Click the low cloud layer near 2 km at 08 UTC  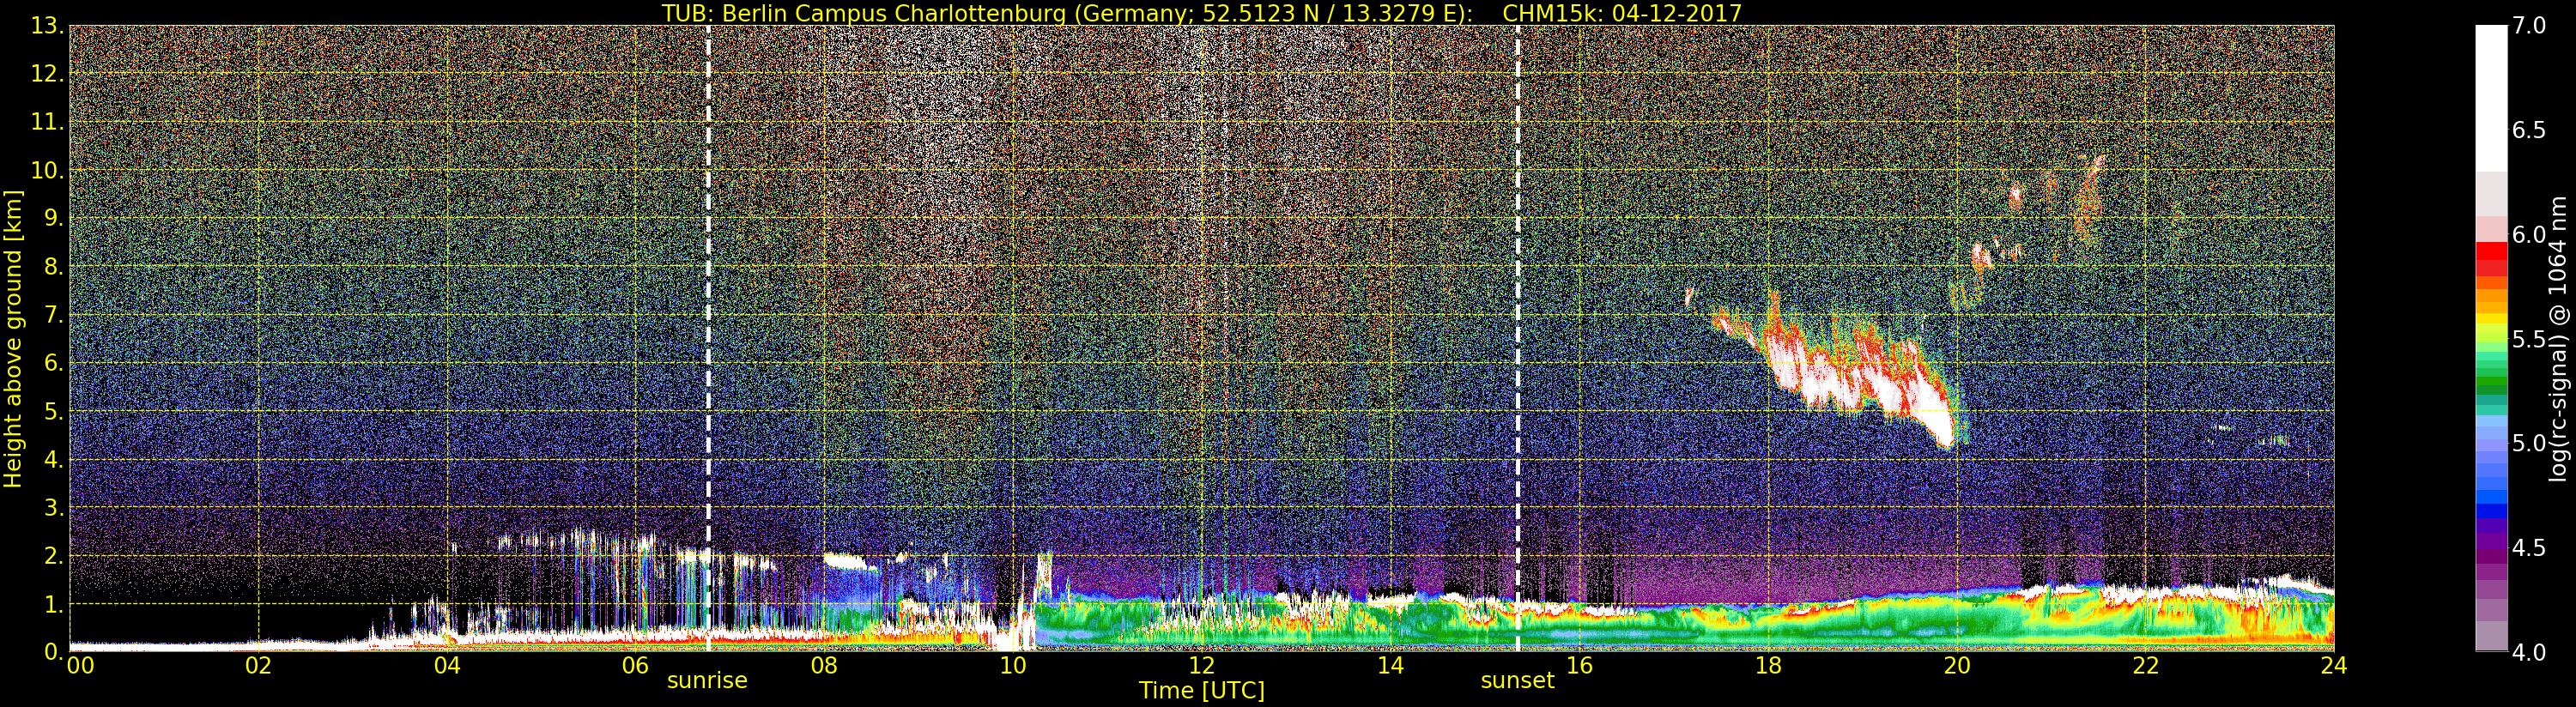[848, 561]
